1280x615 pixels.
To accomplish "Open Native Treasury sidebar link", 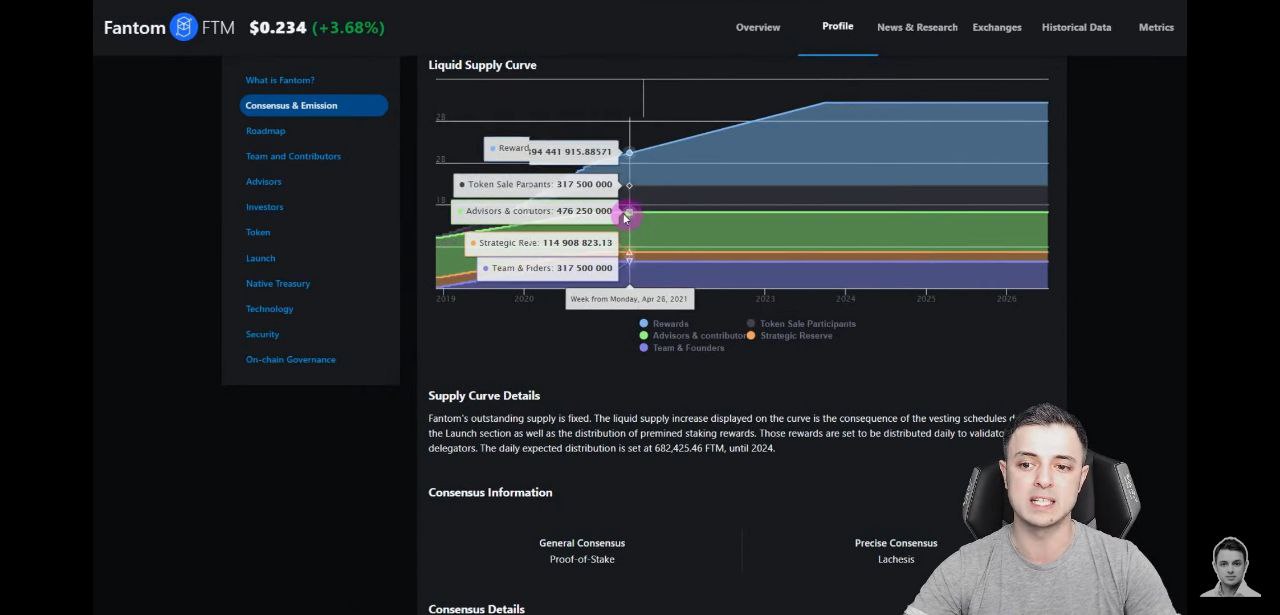I will (278, 284).
